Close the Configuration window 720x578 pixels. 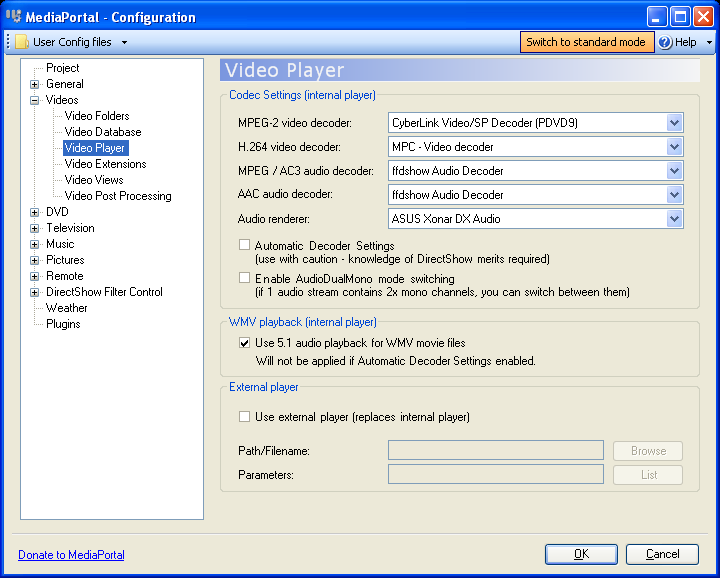point(703,17)
